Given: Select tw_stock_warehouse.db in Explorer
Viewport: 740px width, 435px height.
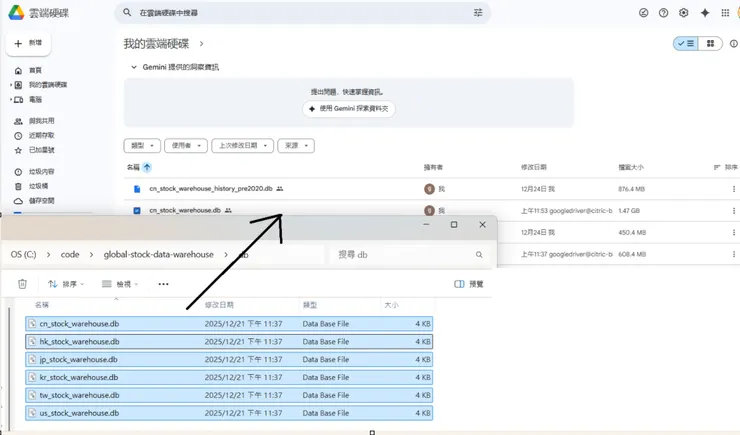Looking at the screenshot, I should pyautogui.click(x=229, y=395).
